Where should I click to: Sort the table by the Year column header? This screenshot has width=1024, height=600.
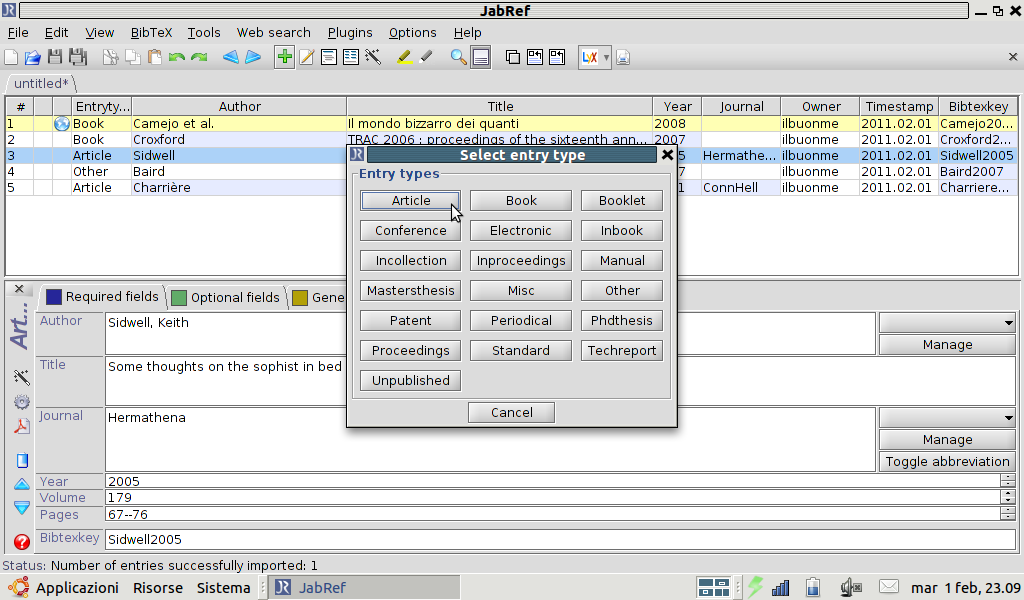[x=677, y=106]
